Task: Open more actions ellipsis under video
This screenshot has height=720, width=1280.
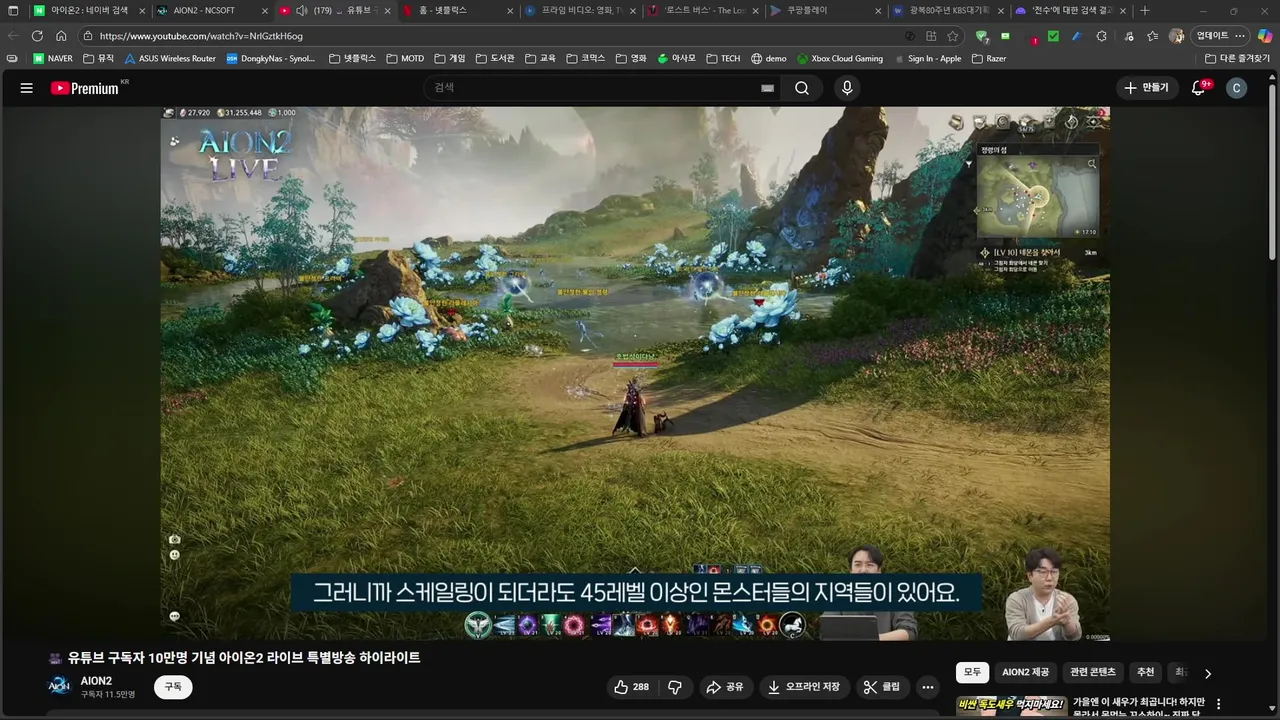Action: click(928, 687)
